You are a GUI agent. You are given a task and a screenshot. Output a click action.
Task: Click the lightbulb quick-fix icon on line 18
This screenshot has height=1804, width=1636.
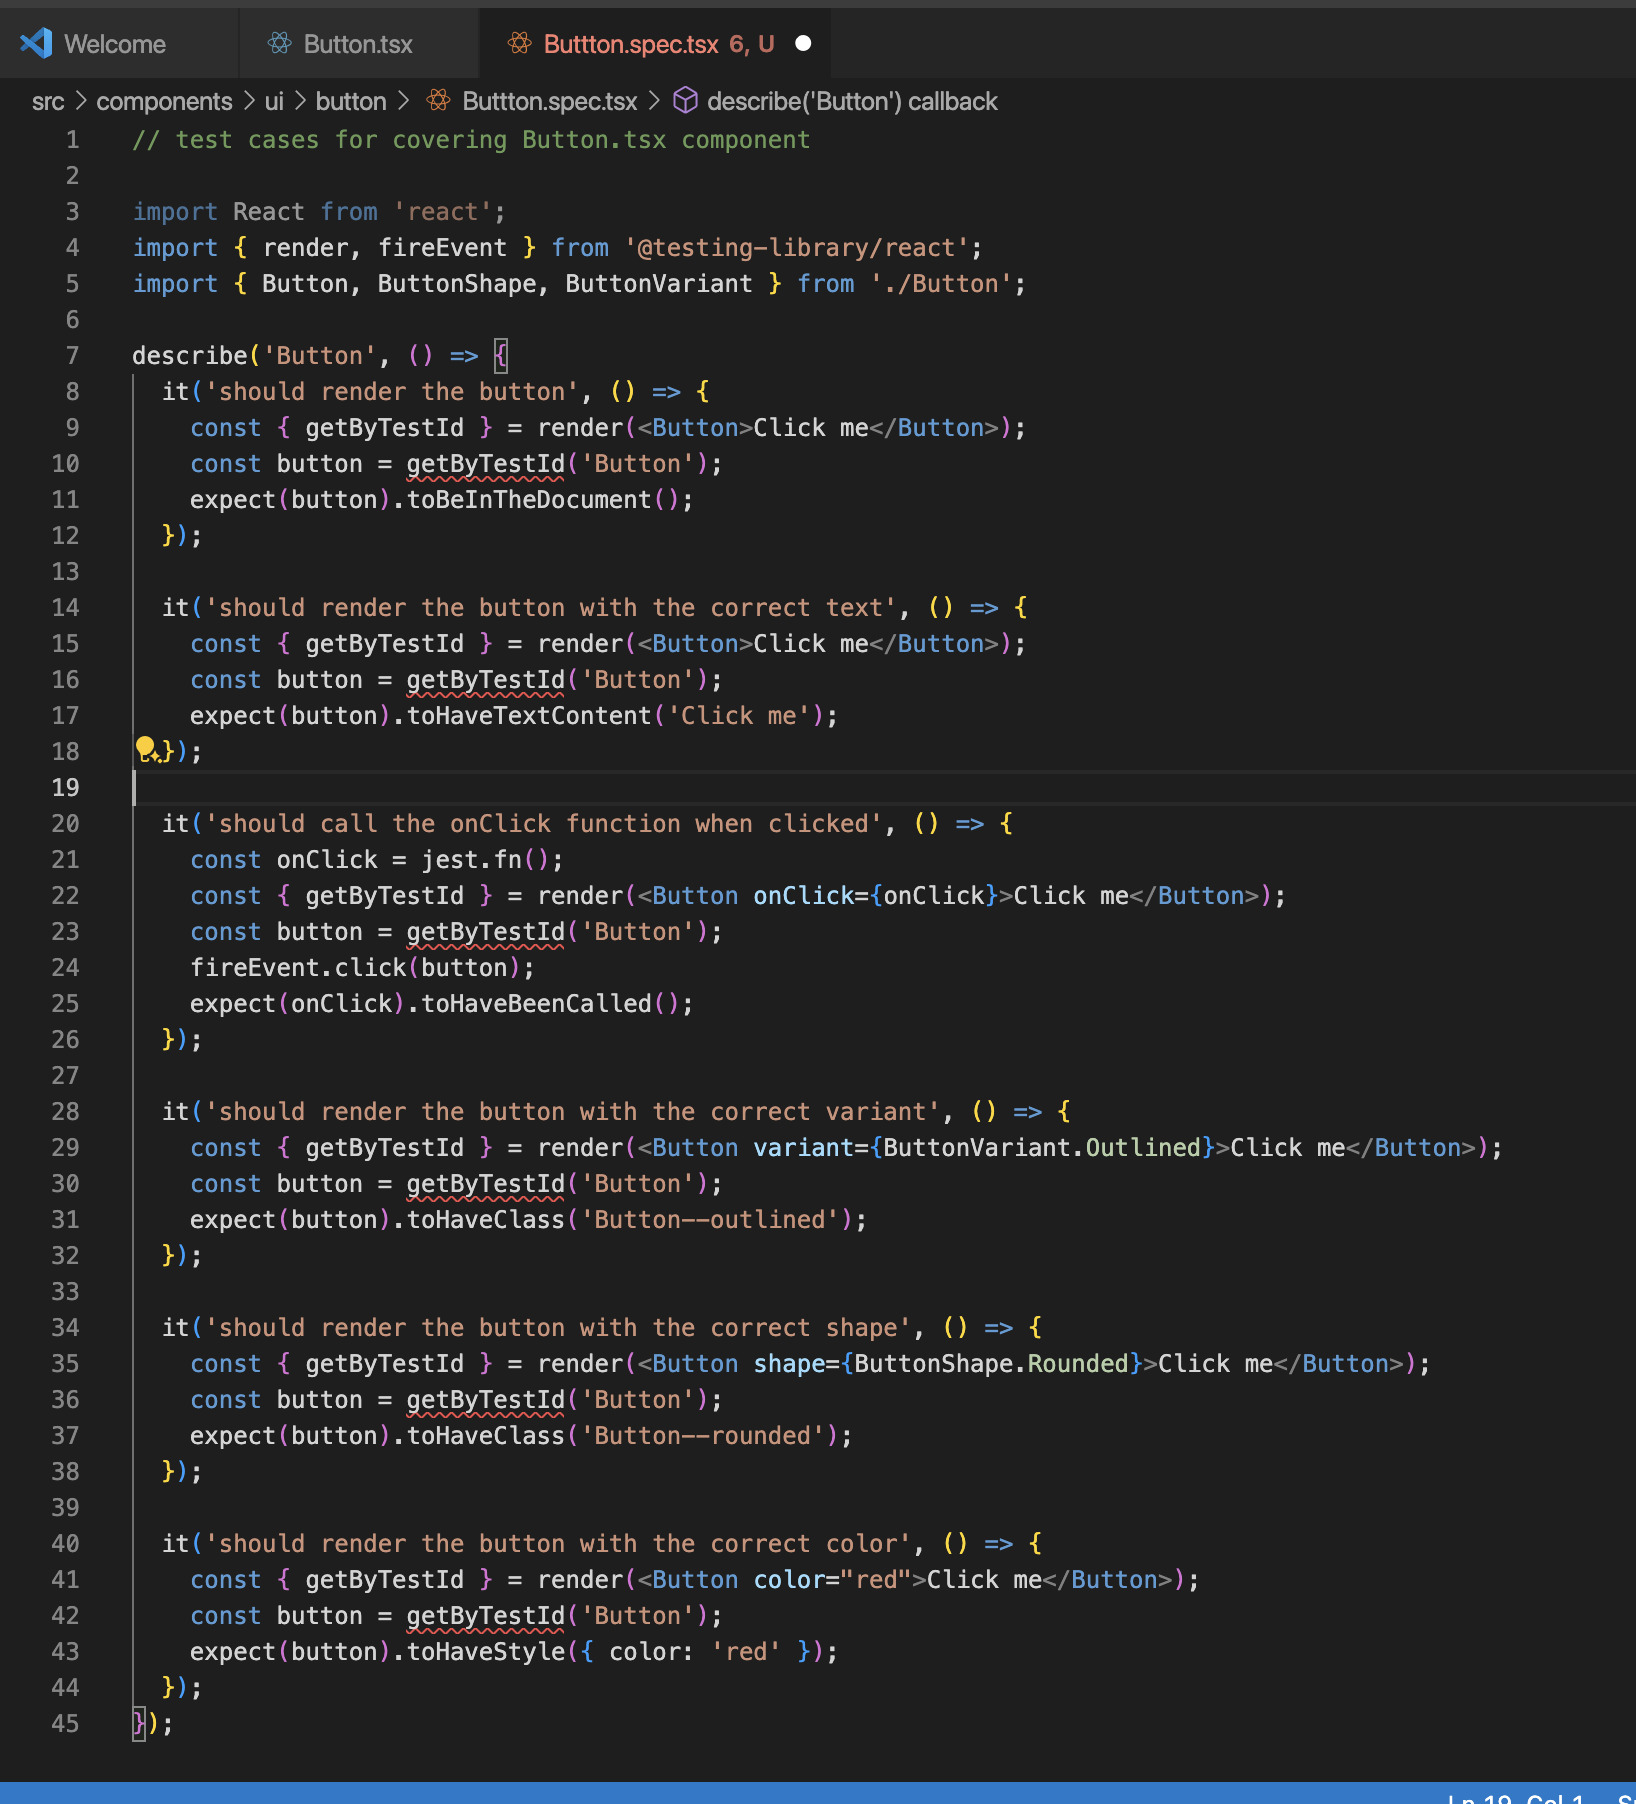(146, 748)
